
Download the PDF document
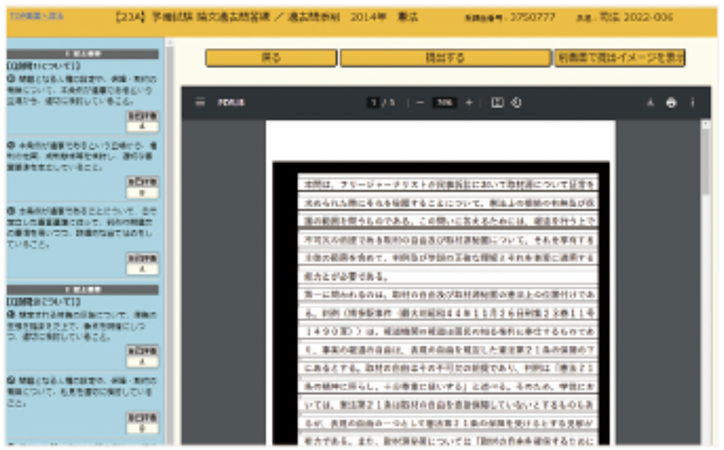(650, 102)
